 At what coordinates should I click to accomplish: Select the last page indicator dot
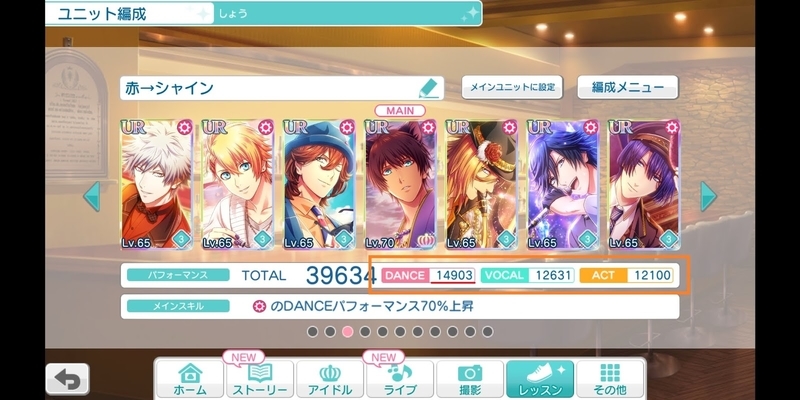click(487, 332)
